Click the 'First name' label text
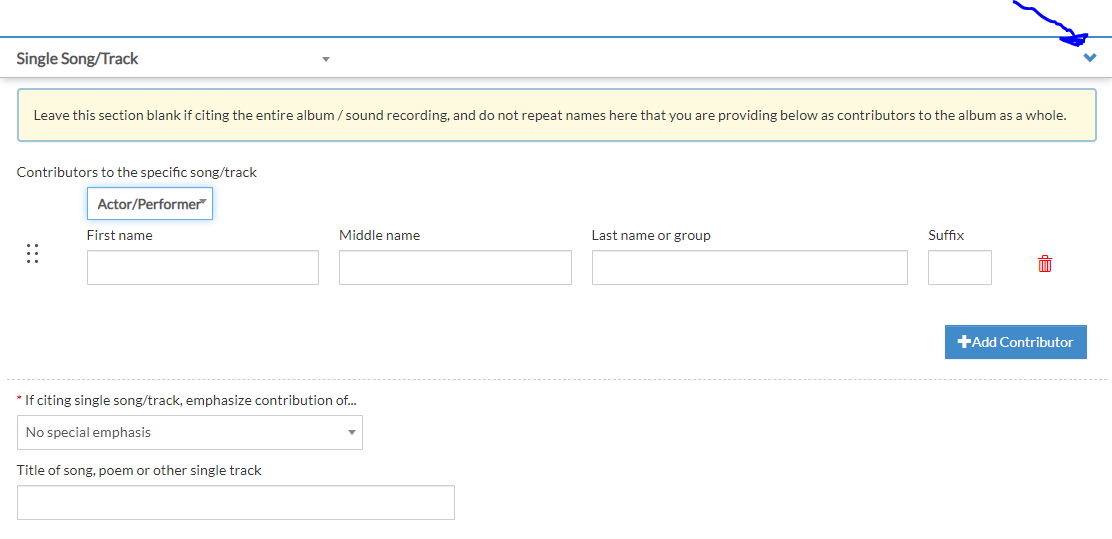The width and height of the screenshot is (1112, 539). pos(120,235)
